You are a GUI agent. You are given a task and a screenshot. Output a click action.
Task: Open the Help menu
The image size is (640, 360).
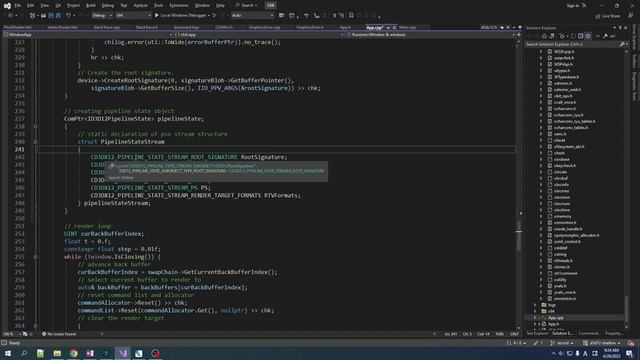click(220, 6)
